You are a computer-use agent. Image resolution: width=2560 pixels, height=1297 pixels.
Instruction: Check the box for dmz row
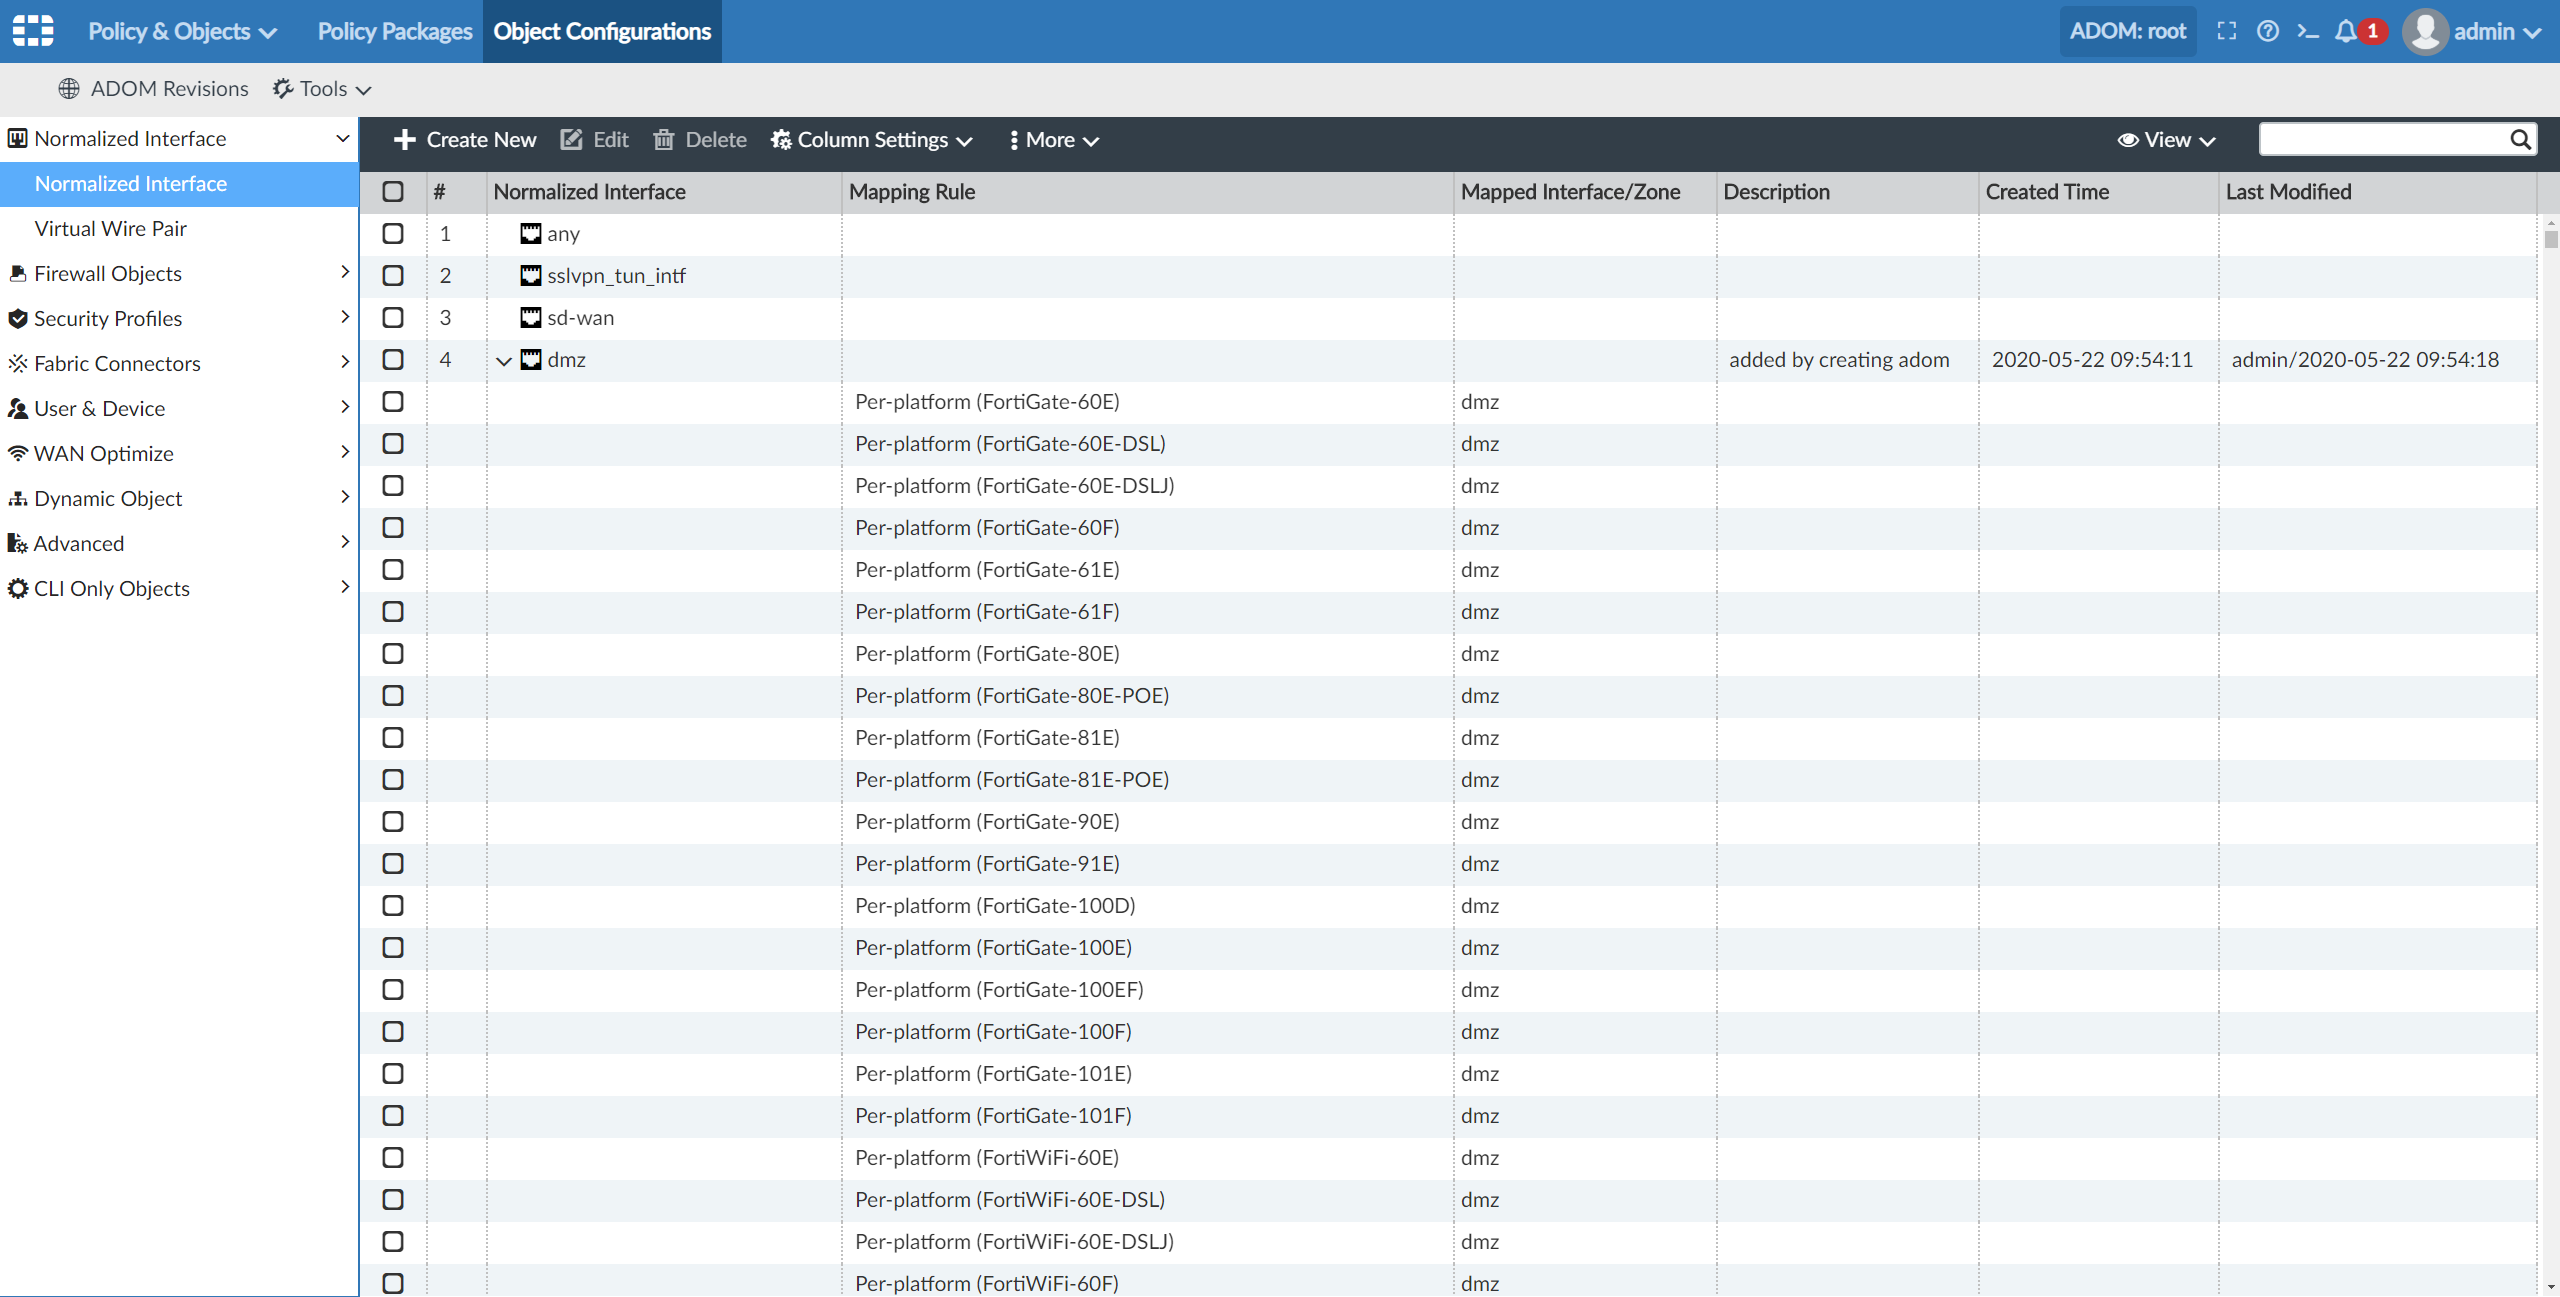coord(393,359)
